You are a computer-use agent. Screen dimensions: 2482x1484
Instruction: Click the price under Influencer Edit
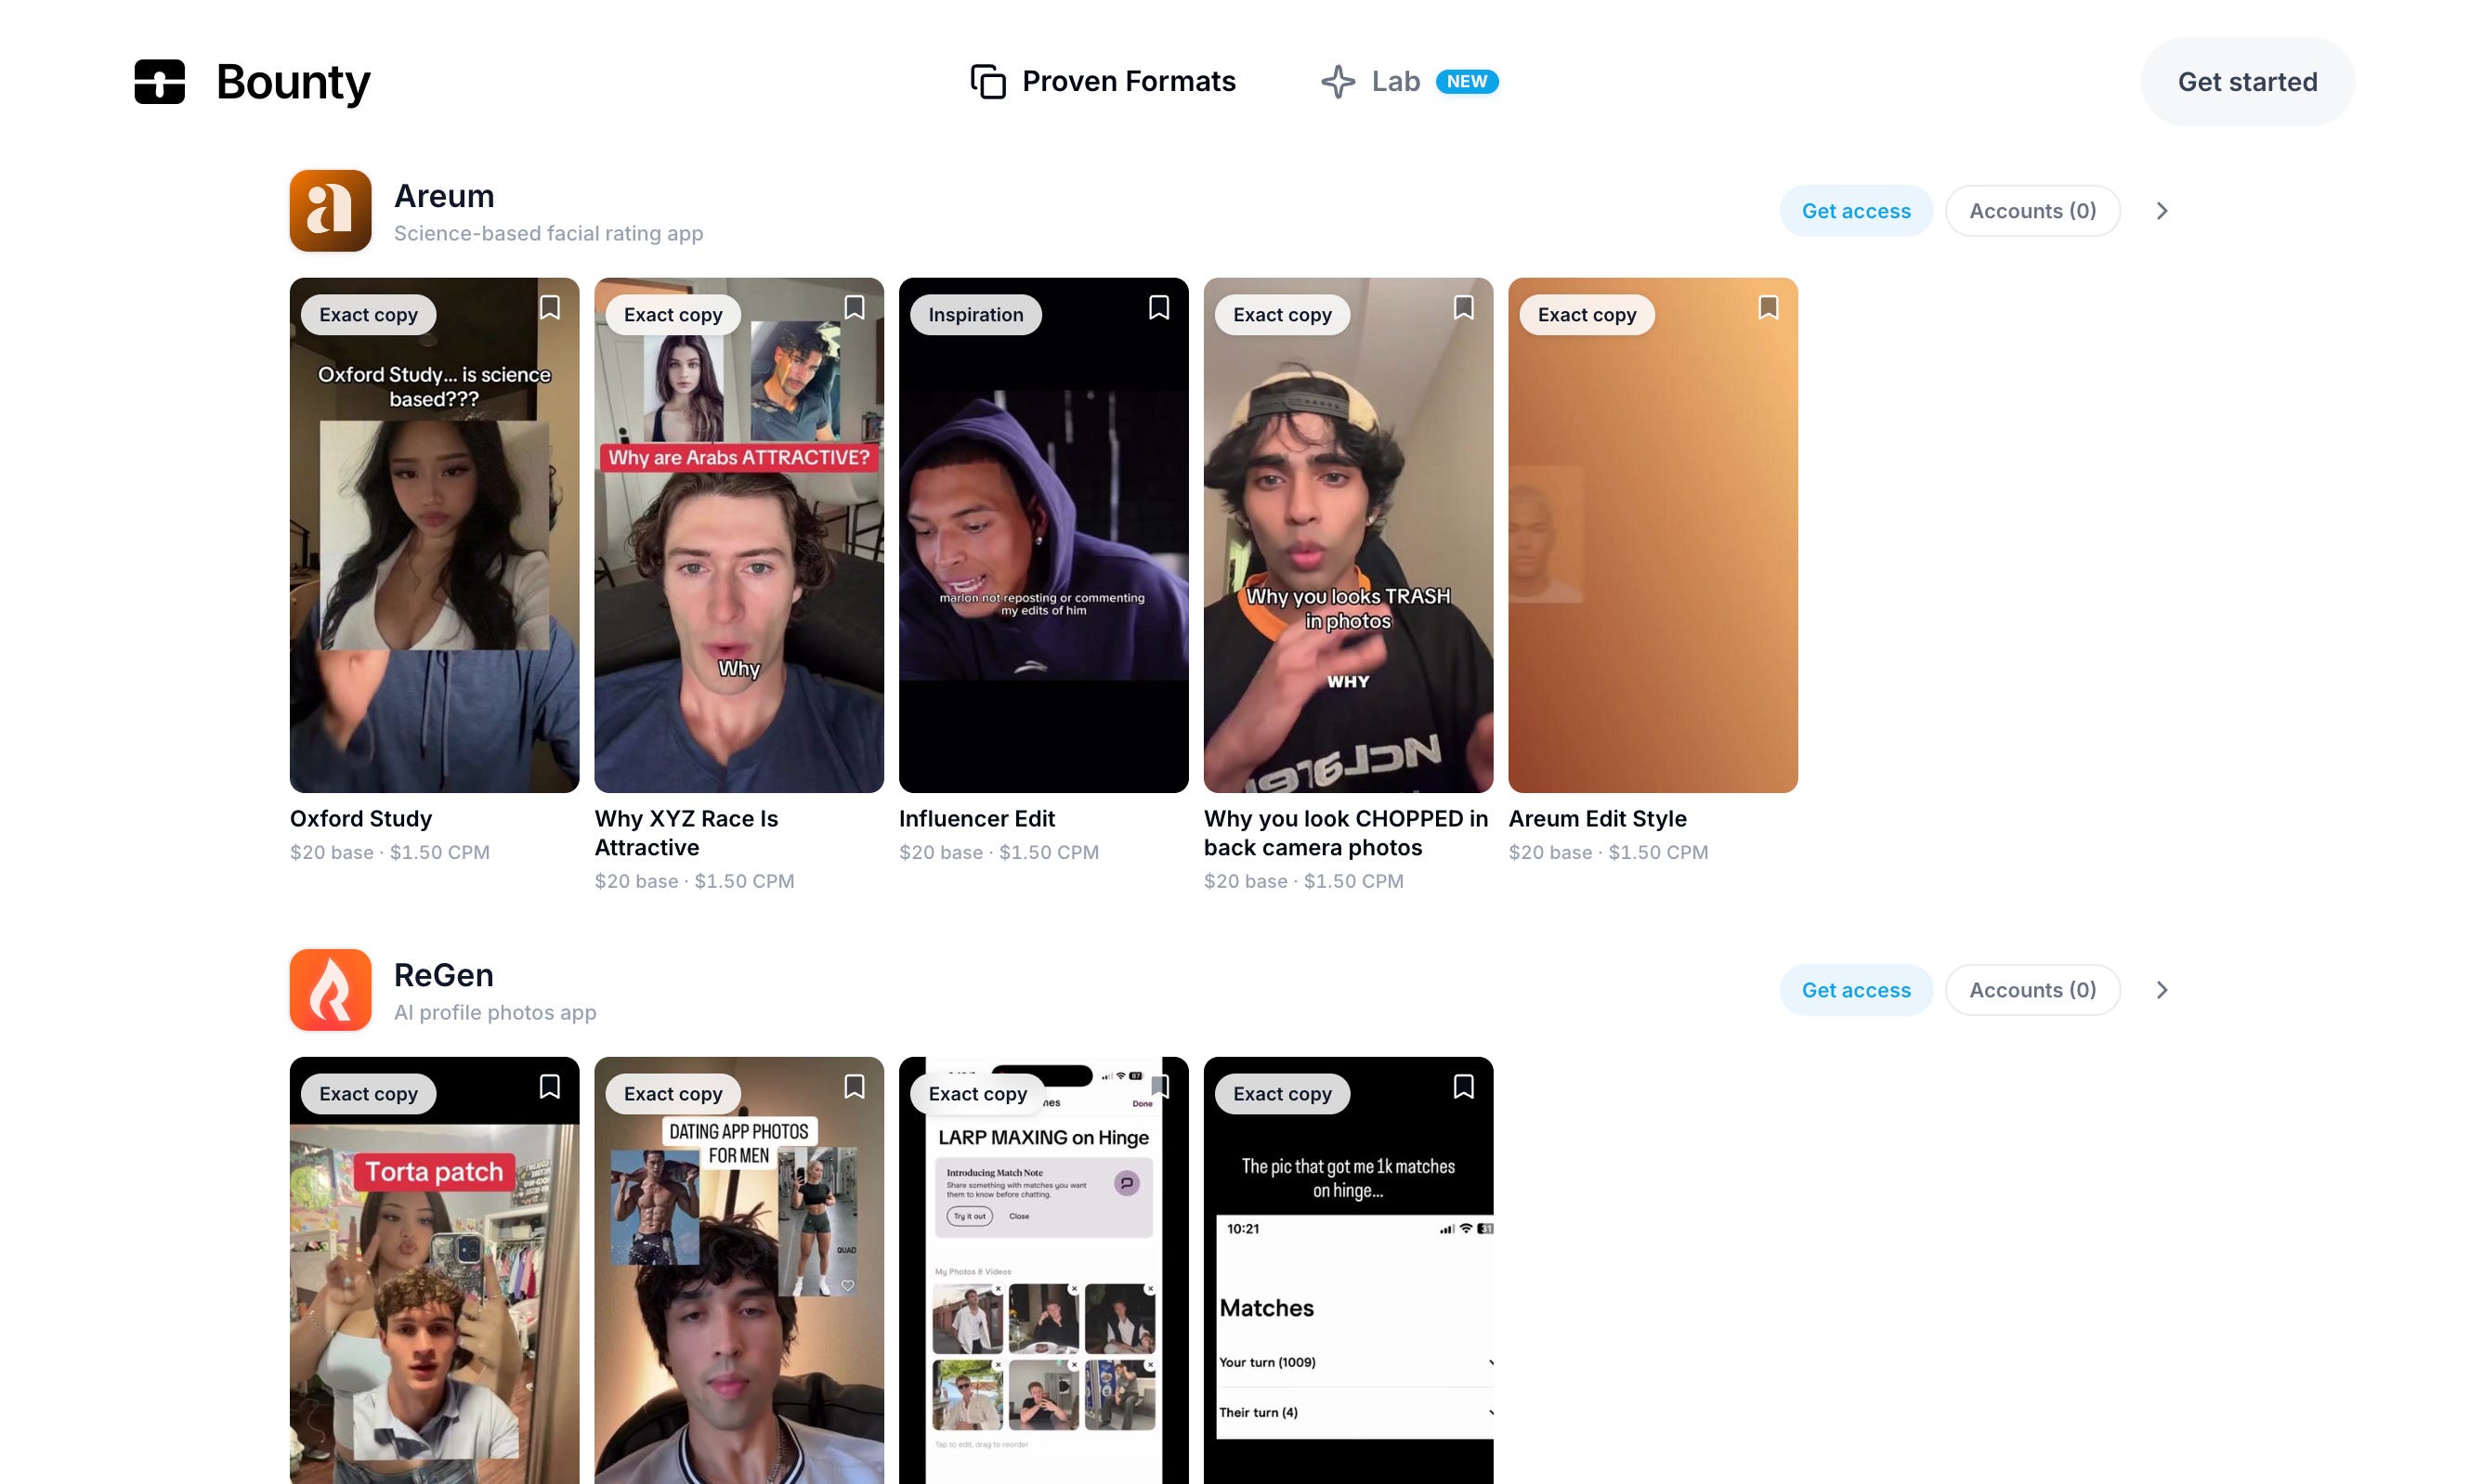(x=999, y=852)
